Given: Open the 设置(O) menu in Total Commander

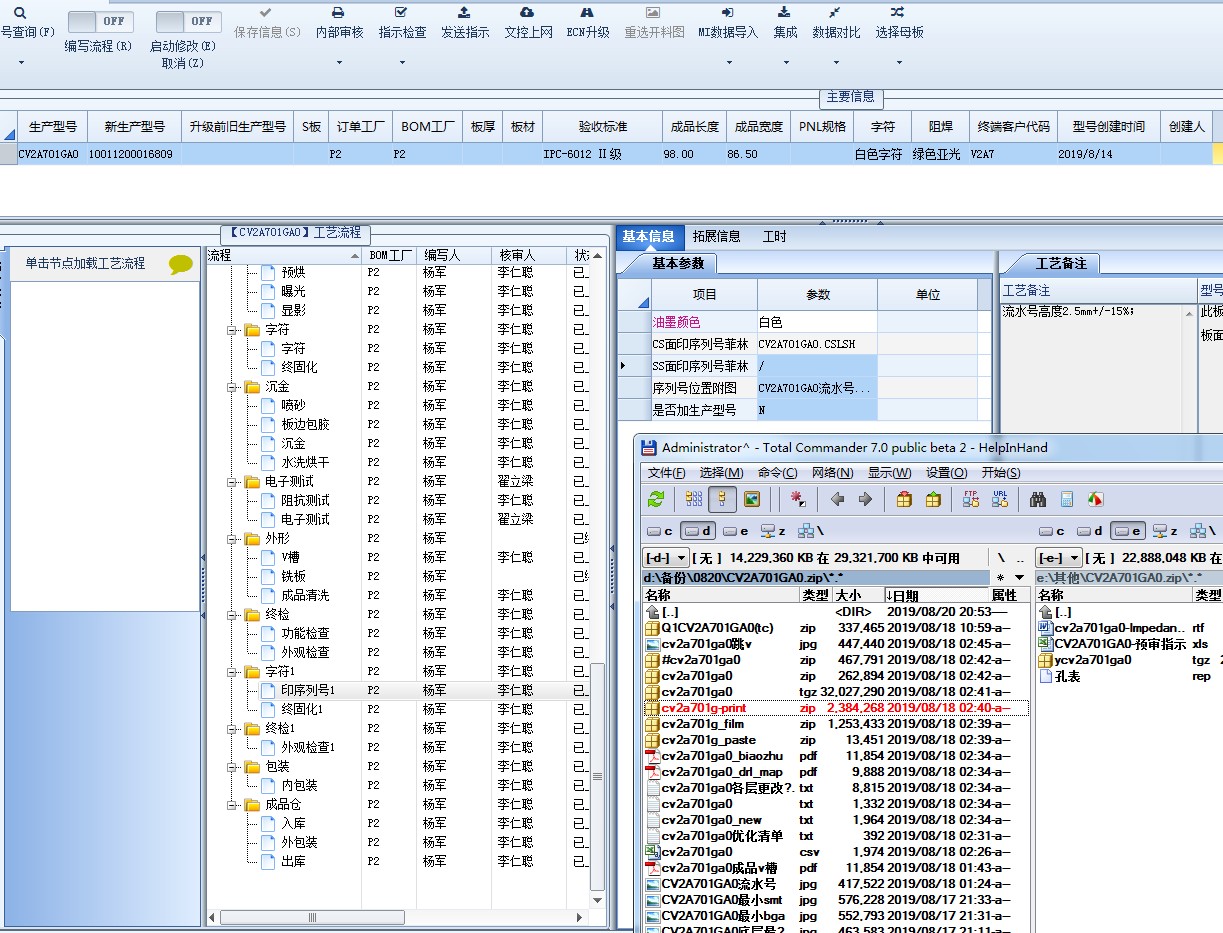Looking at the screenshot, I should pyautogui.click(x=946, y=473).
